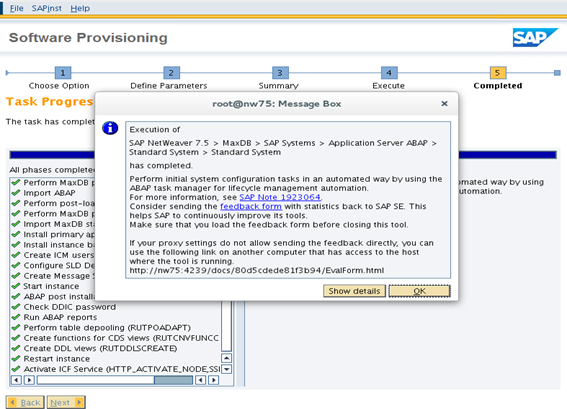Select step 1 Choose Option

63,73
